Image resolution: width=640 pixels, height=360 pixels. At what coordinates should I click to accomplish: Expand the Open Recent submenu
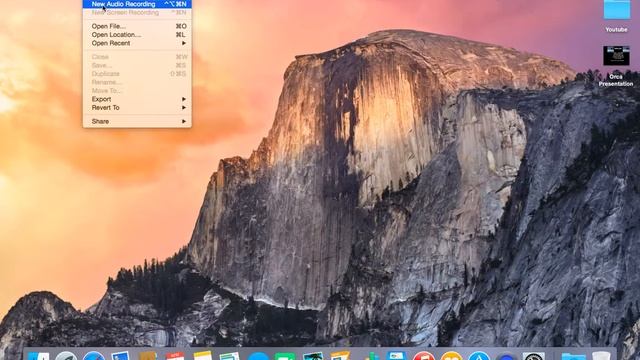[137, 43]
